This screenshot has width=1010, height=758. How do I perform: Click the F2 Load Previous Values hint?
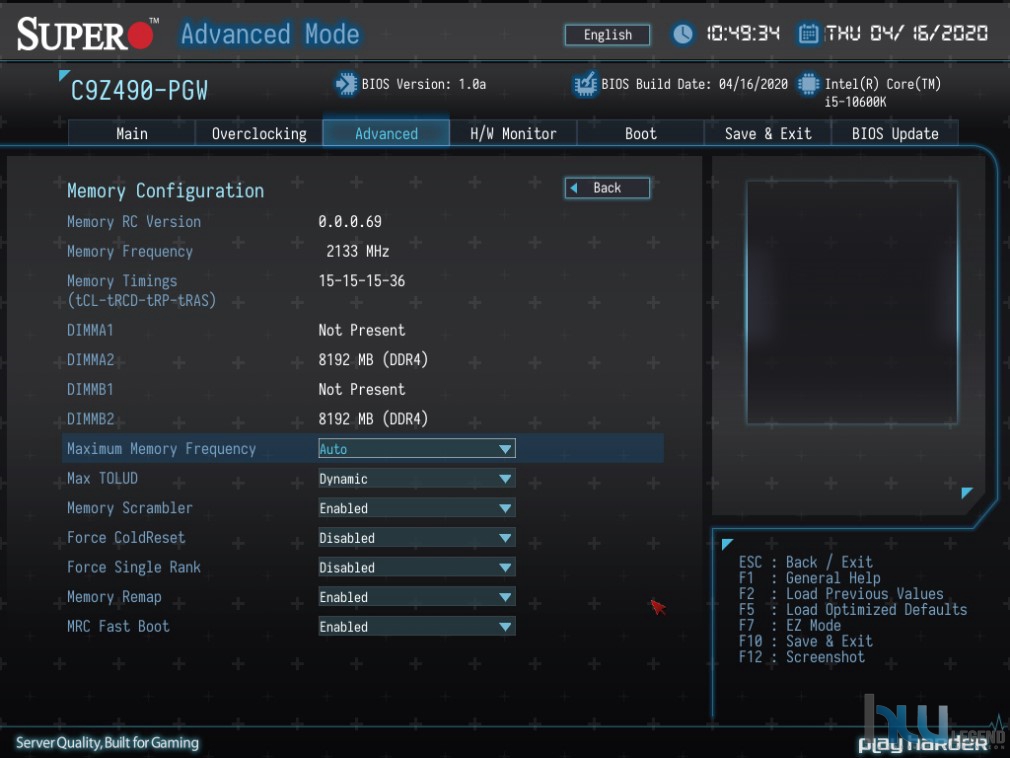point(841,594)
